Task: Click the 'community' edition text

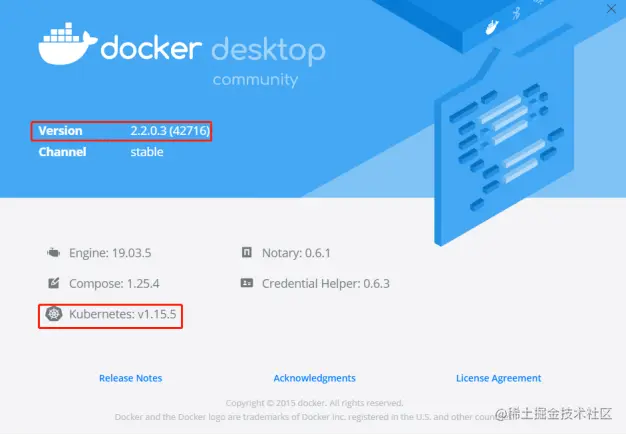Action: 256,80
